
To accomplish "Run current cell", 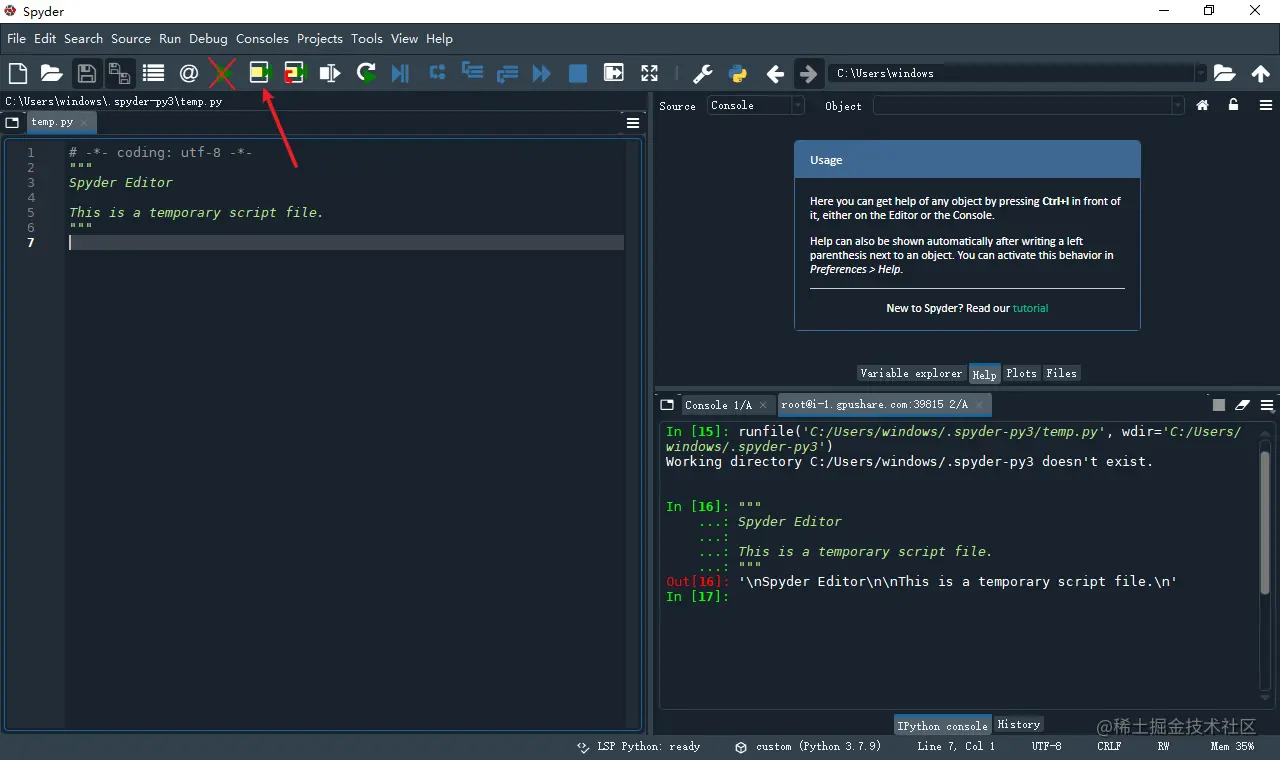I will (260, 73).
